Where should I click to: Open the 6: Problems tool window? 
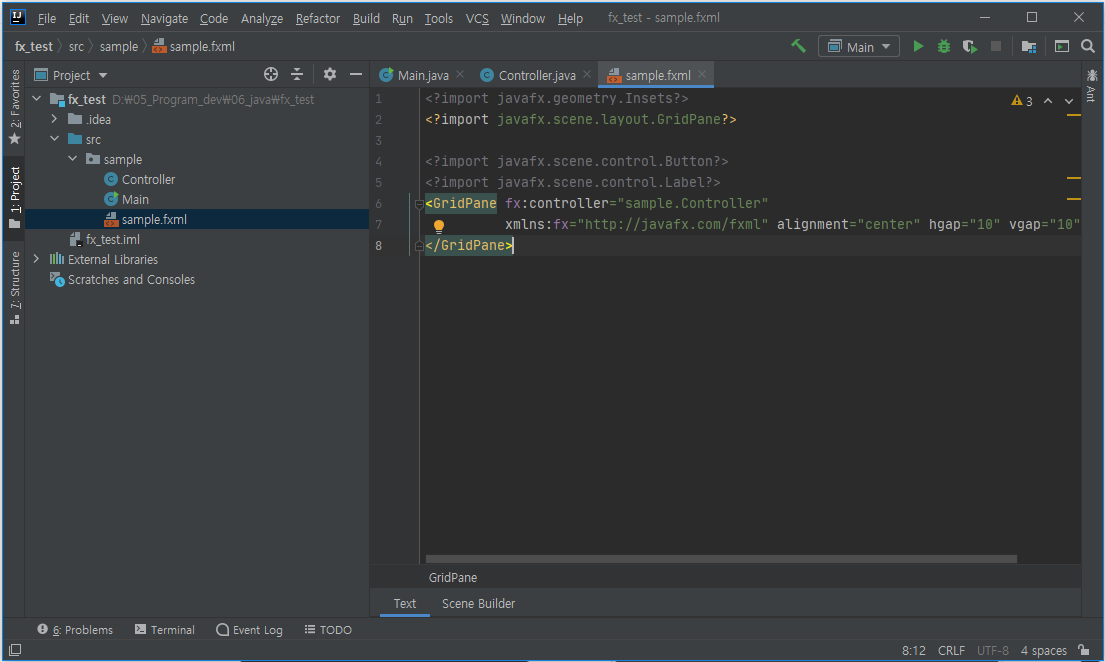coord(75,630)
